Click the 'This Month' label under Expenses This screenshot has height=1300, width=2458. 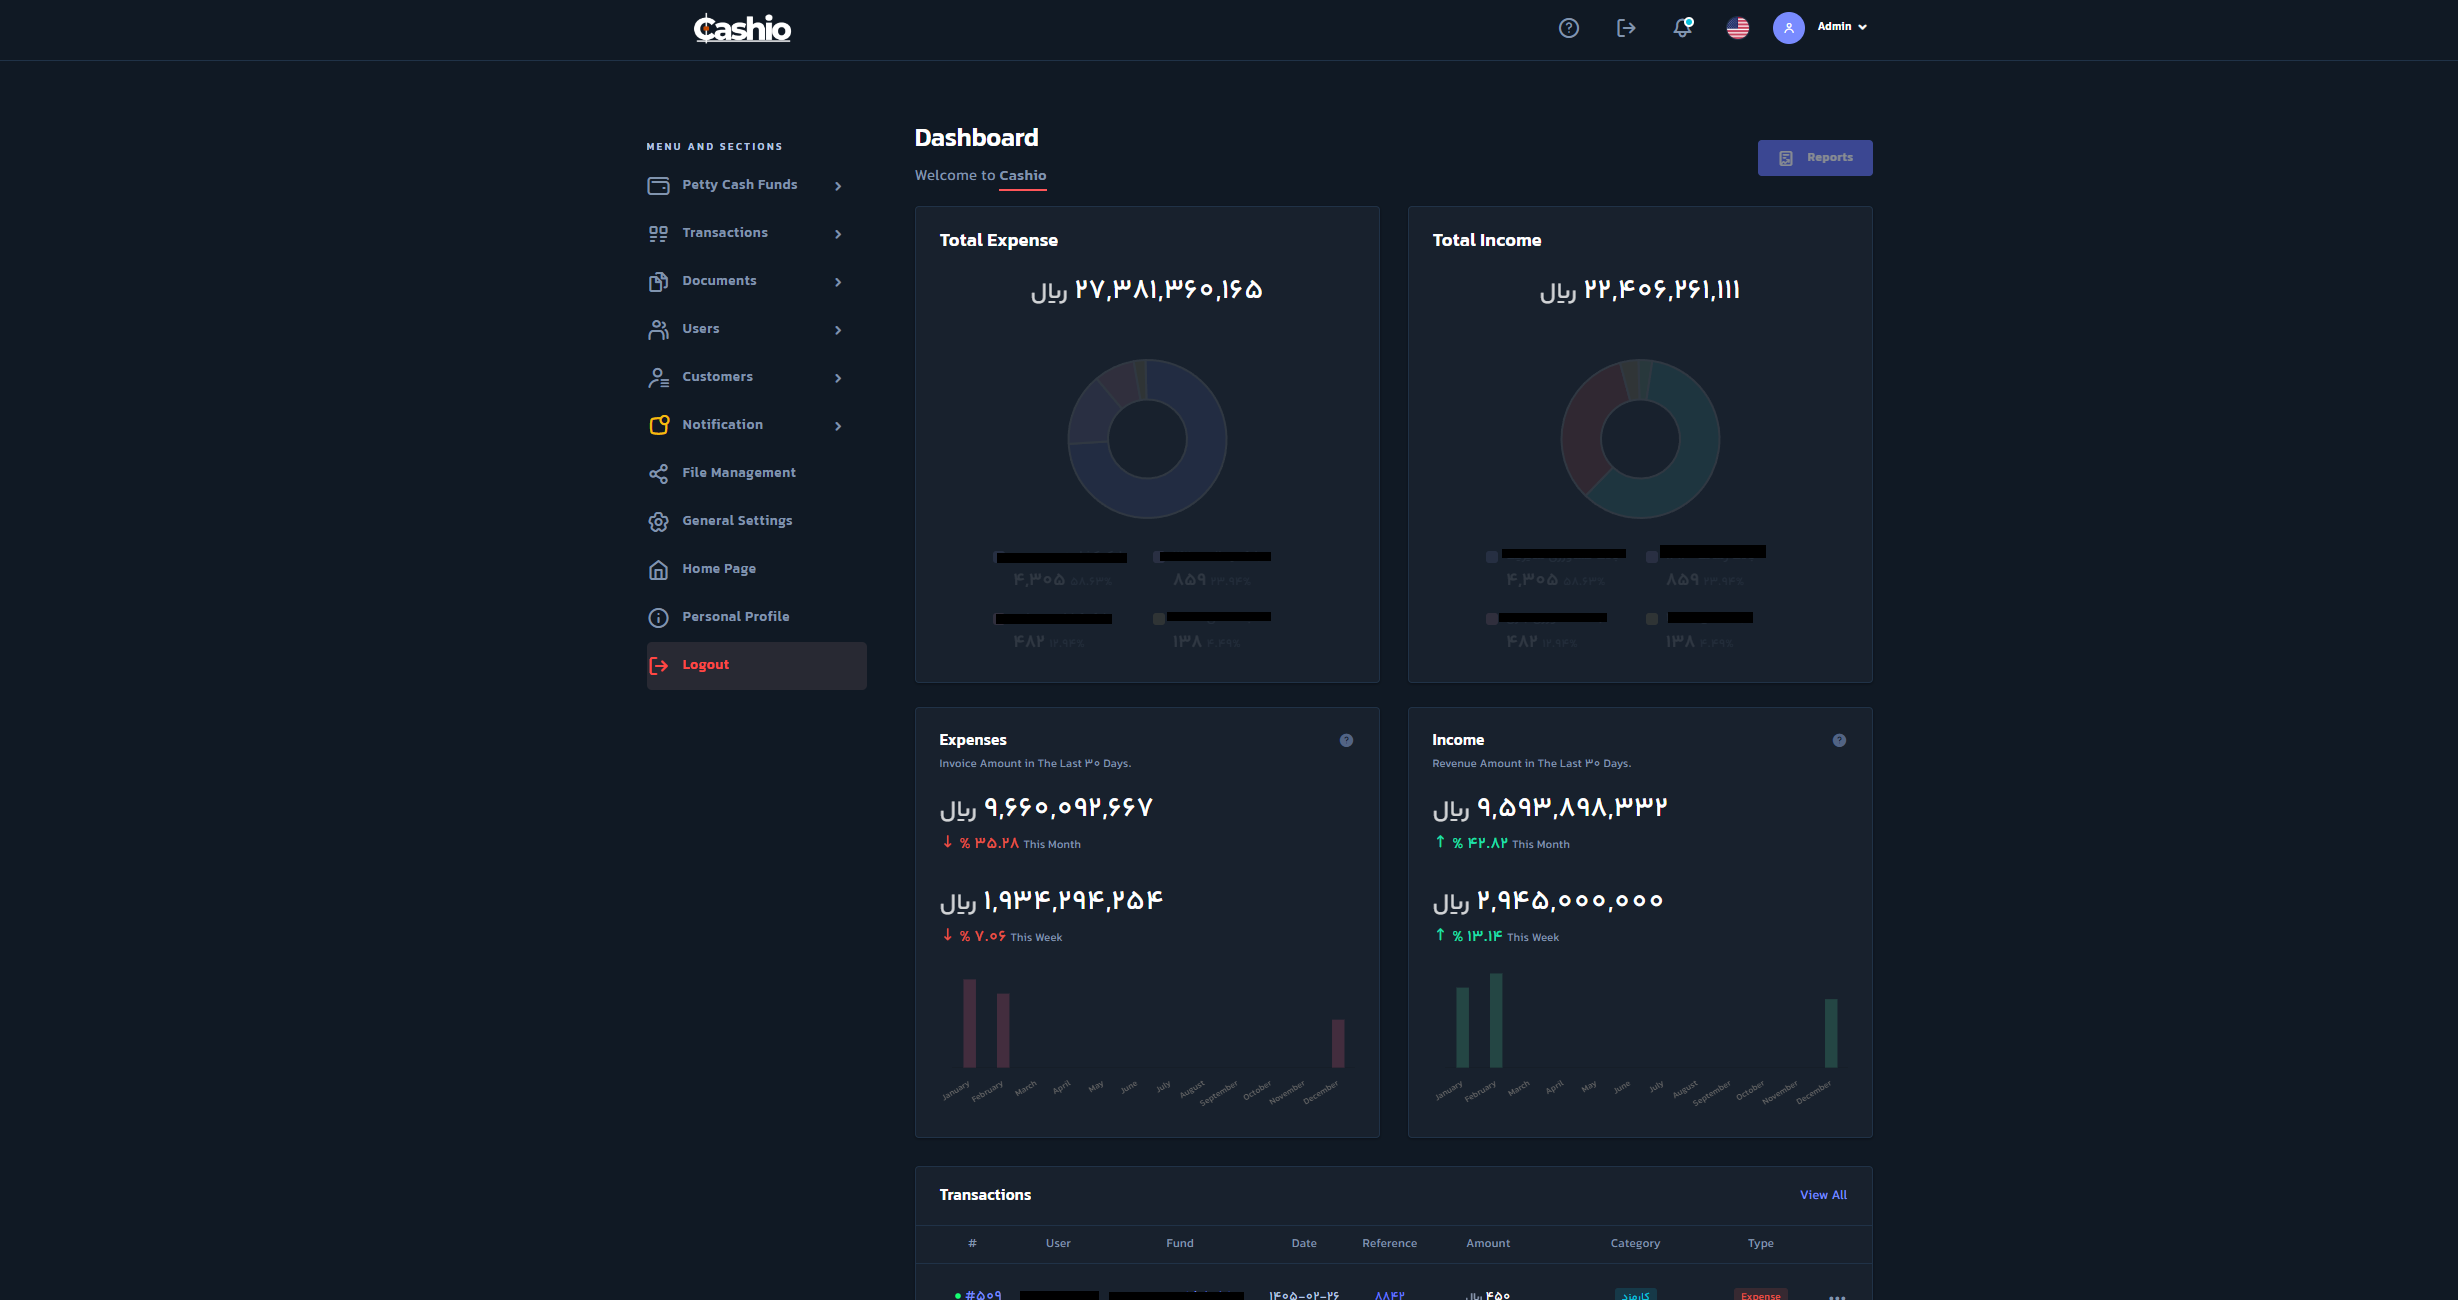1052,845
